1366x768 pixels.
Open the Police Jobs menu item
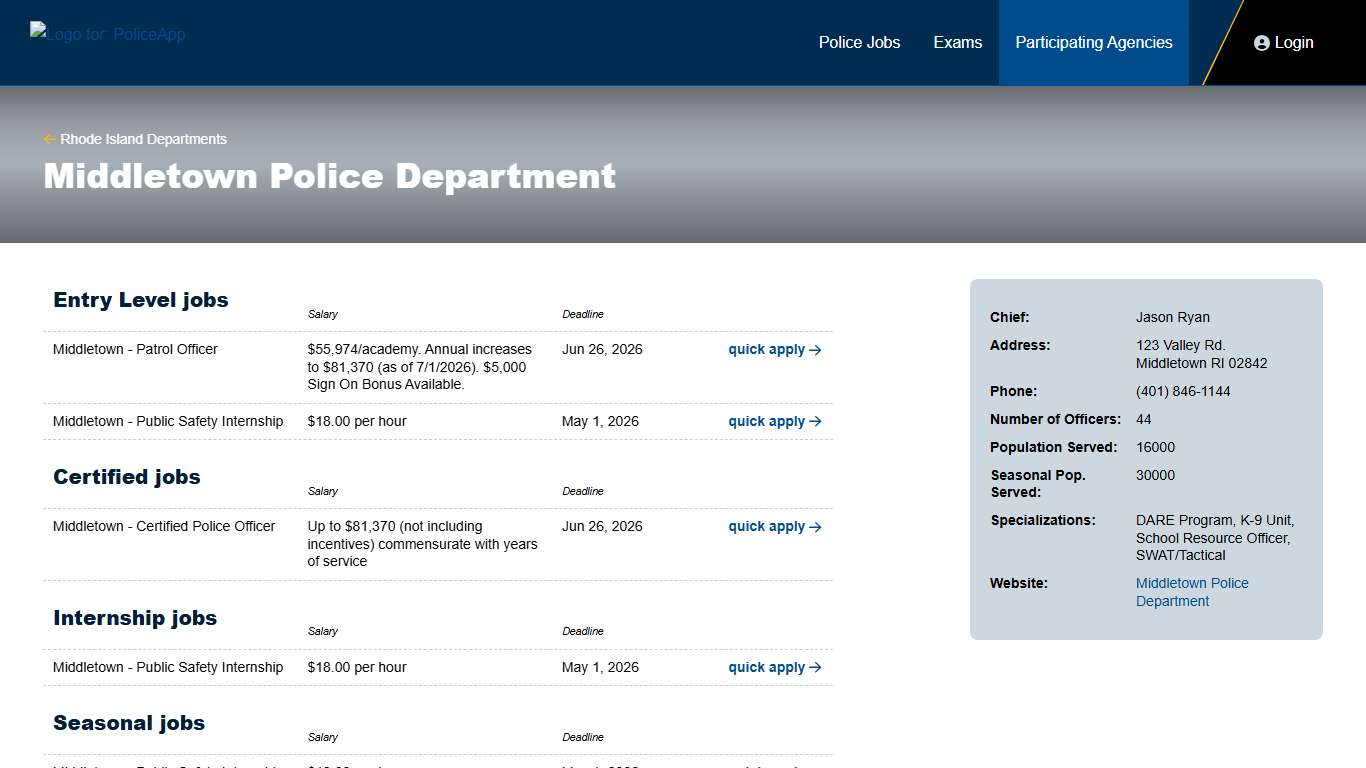[x=859, y=42]
